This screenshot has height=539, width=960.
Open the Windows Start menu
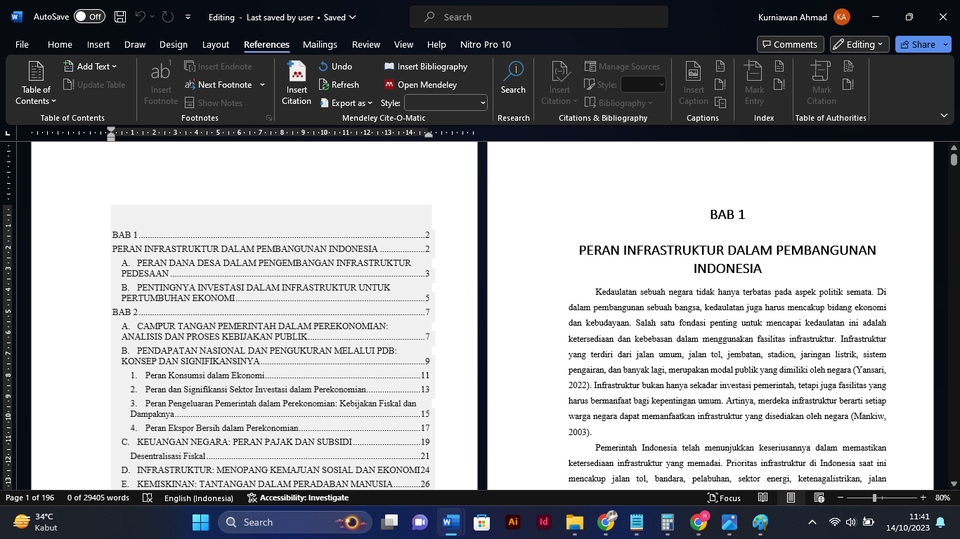pos(200,522)
